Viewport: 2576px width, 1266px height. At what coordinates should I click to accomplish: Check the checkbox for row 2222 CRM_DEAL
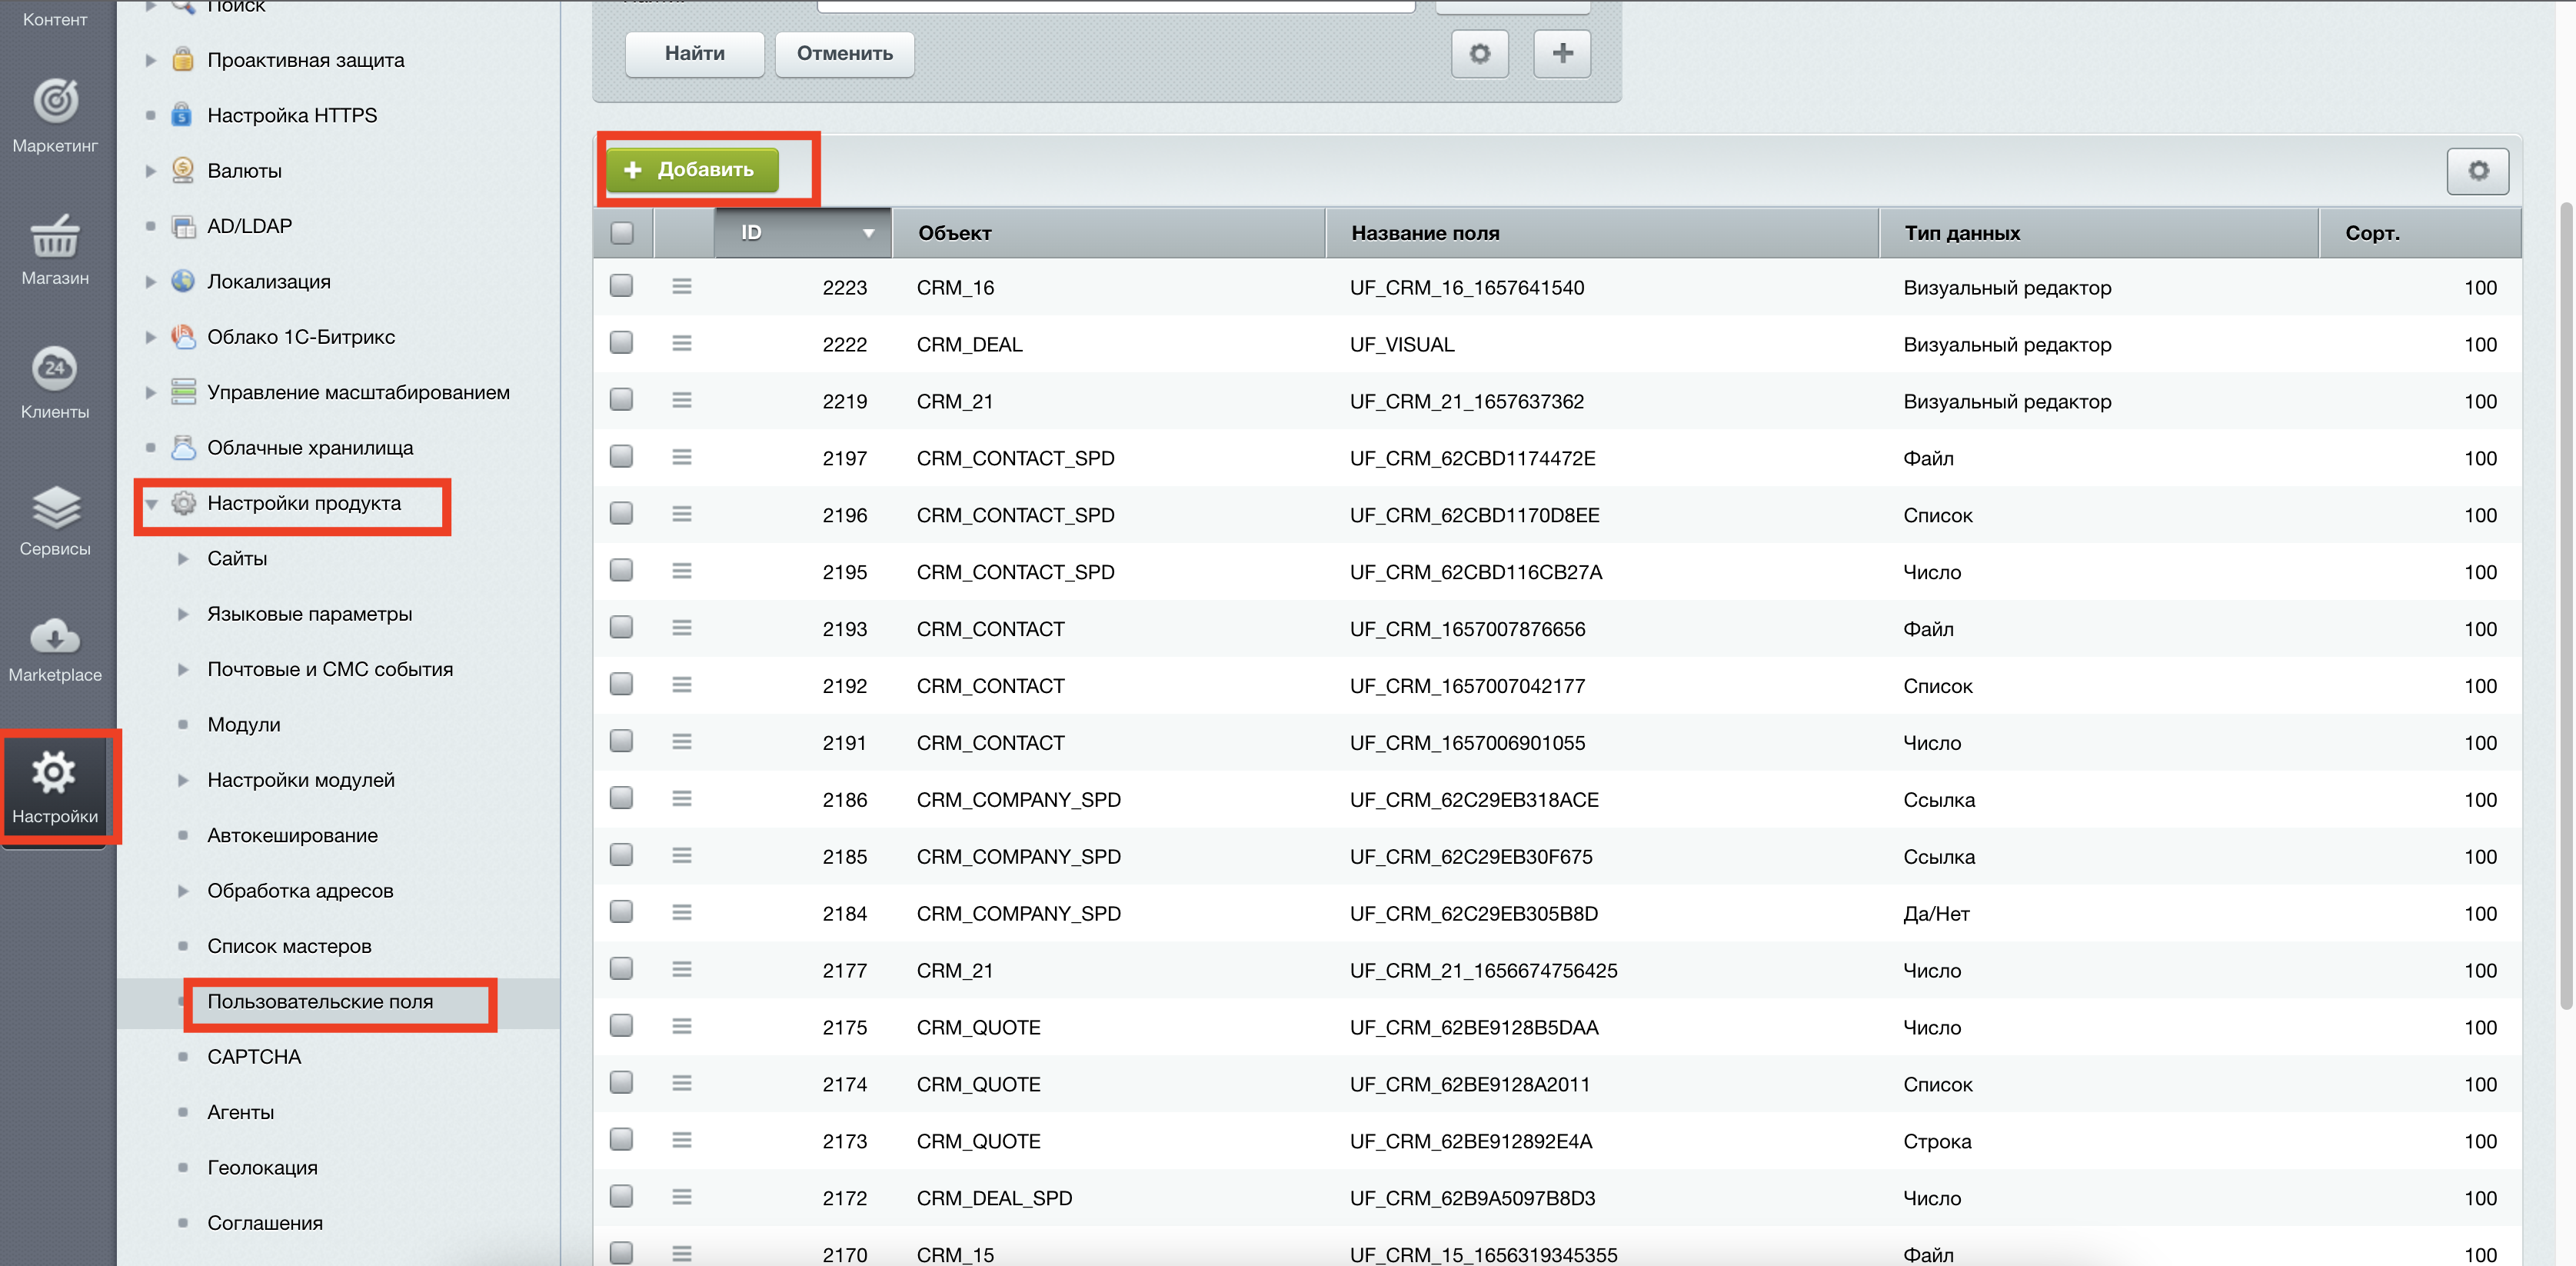[621, 343]
